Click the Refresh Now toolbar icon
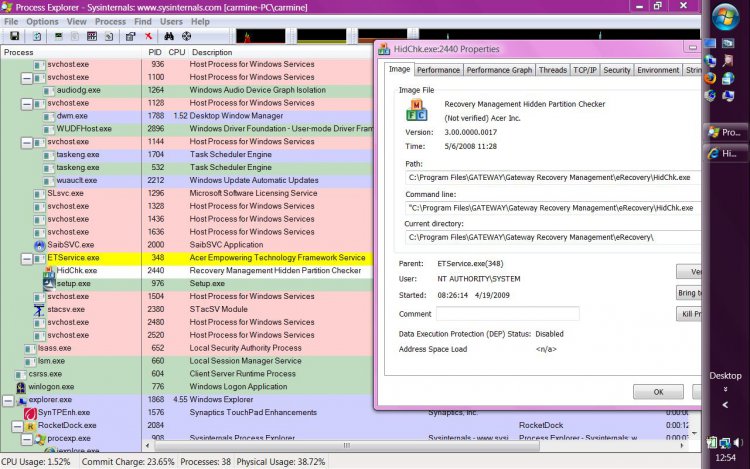This screenshot has height=469, width=750. pos(37,36)
